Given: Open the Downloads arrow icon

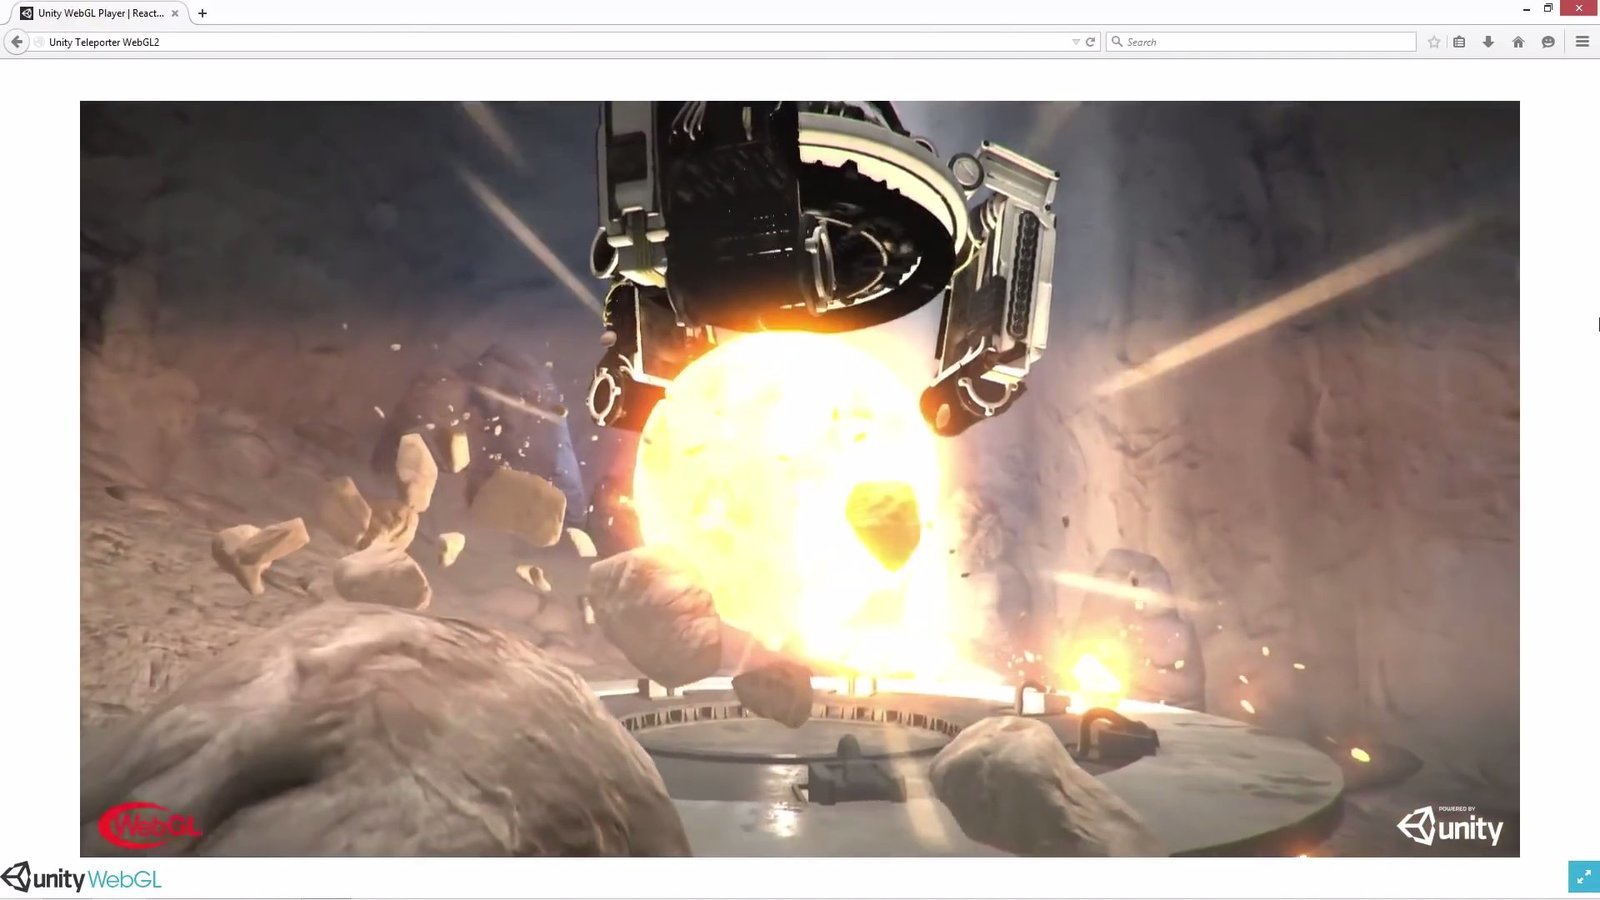Looking at the screenshot, I should pos(1488,42).
